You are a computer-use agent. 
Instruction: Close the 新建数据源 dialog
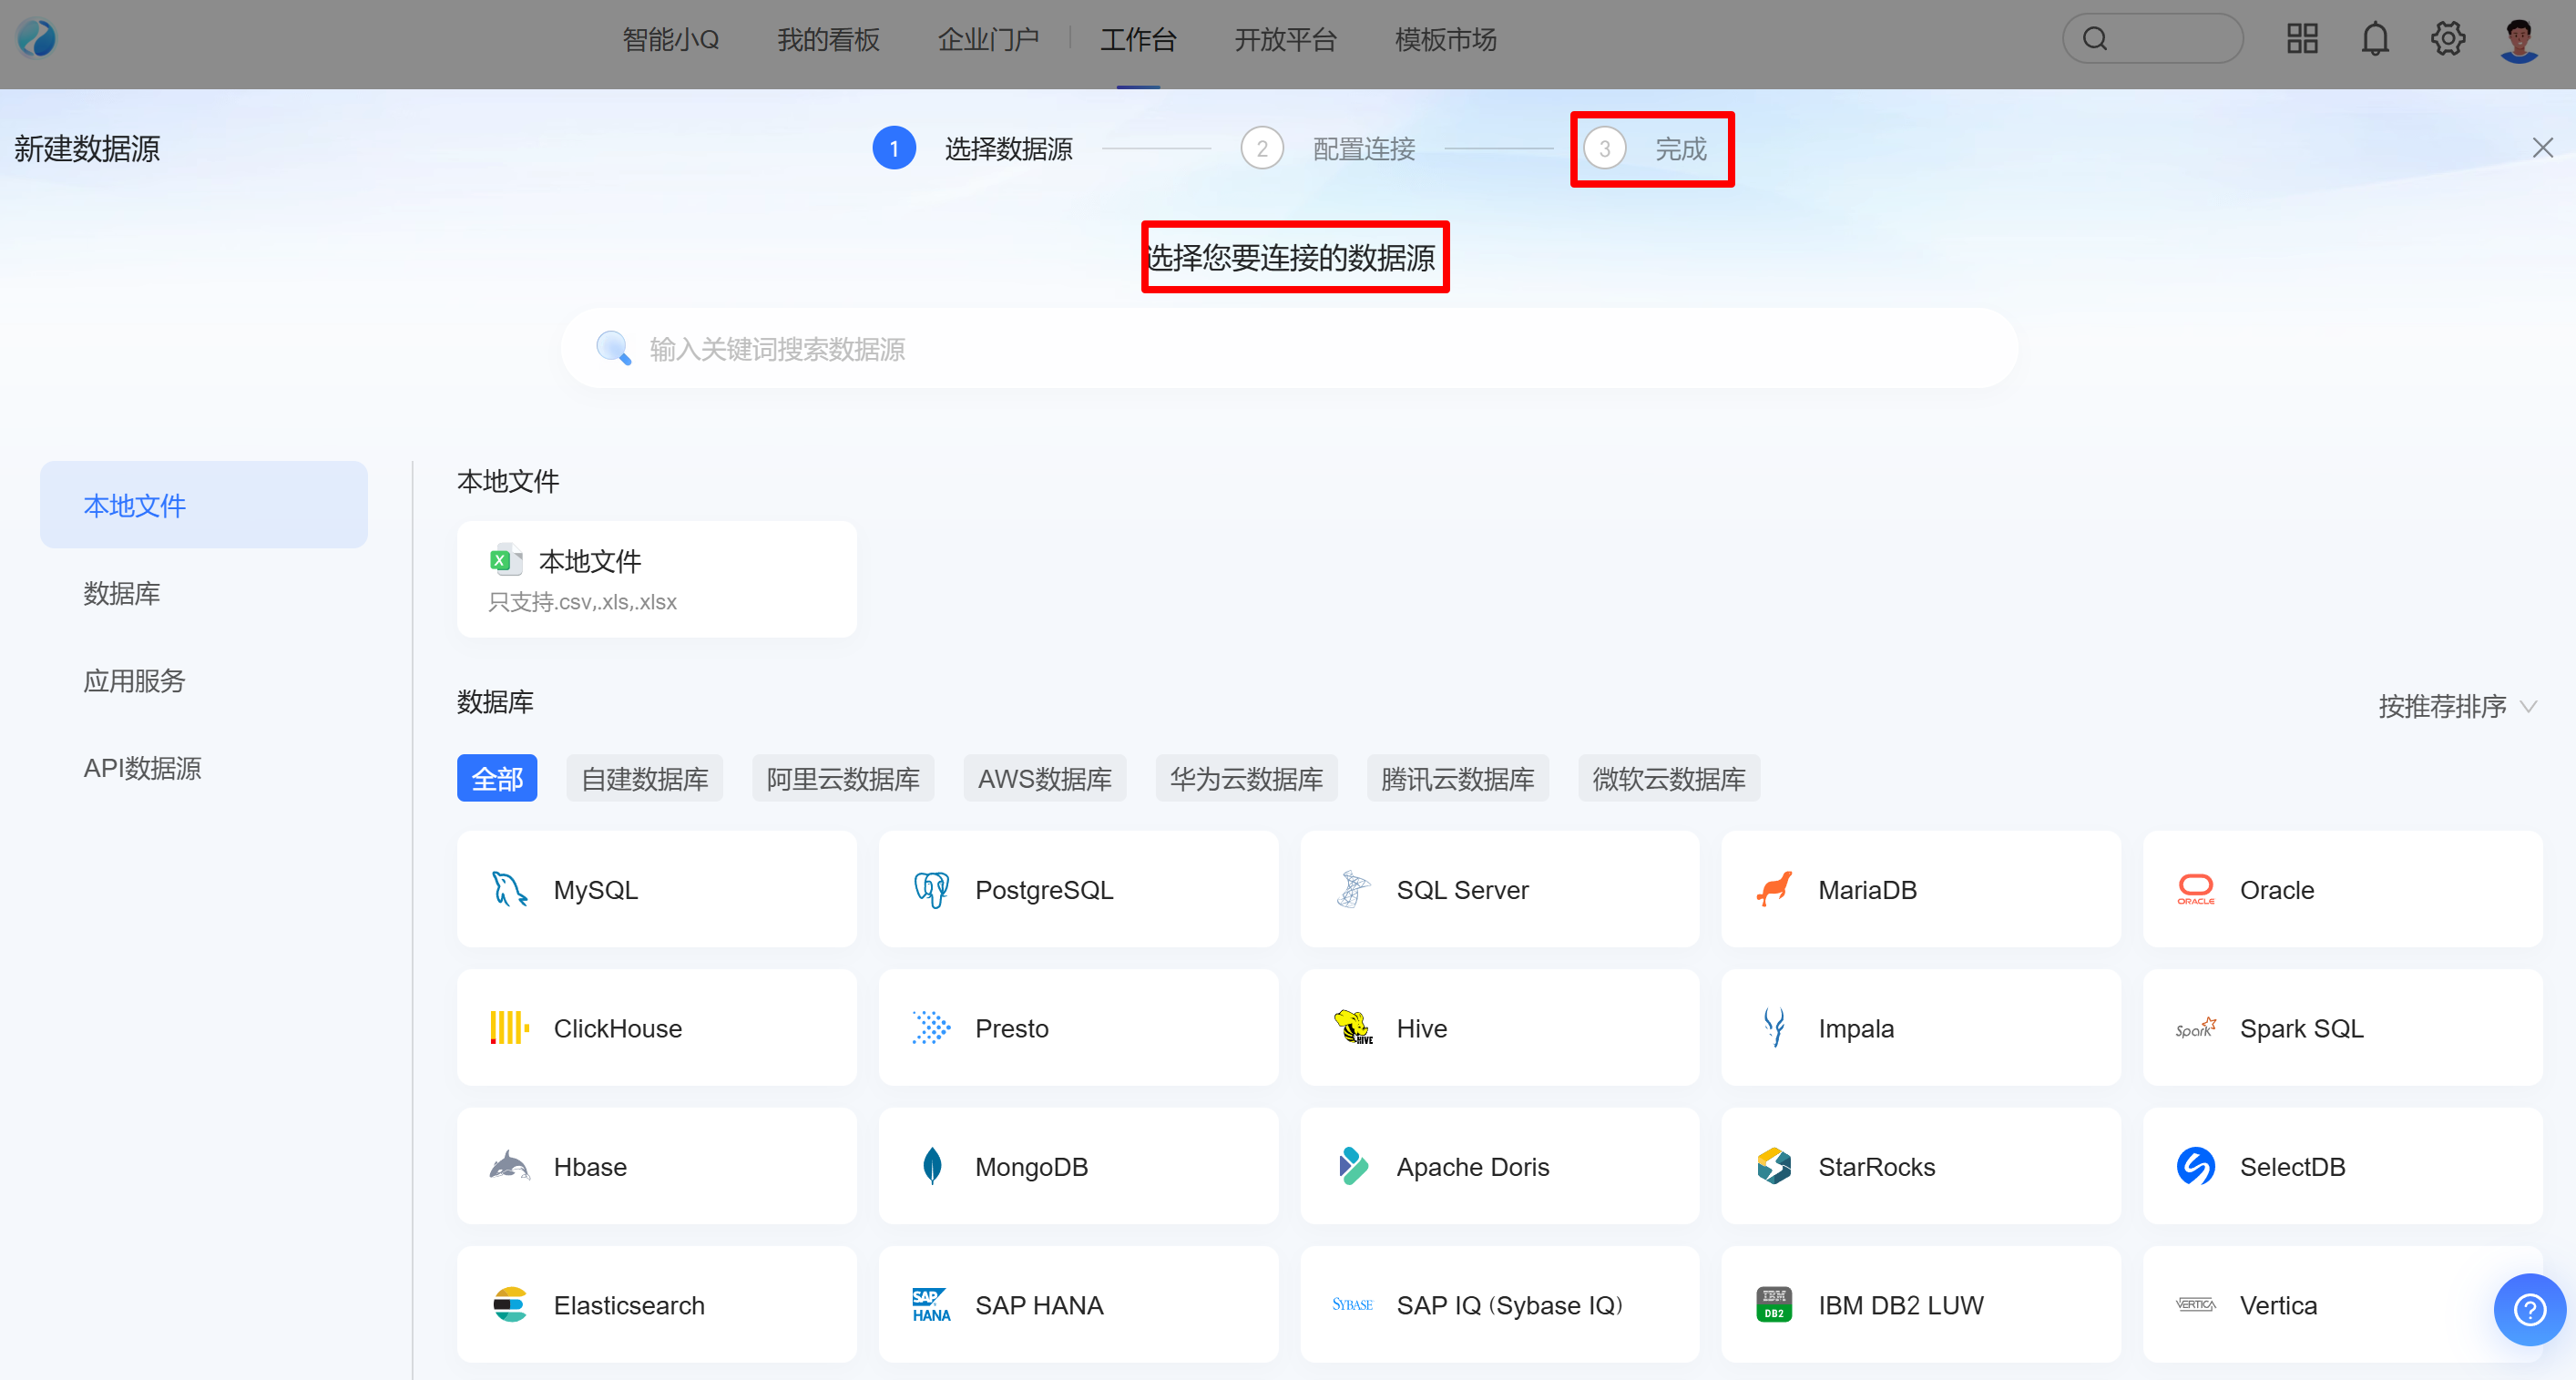[x=2542, y=148]
